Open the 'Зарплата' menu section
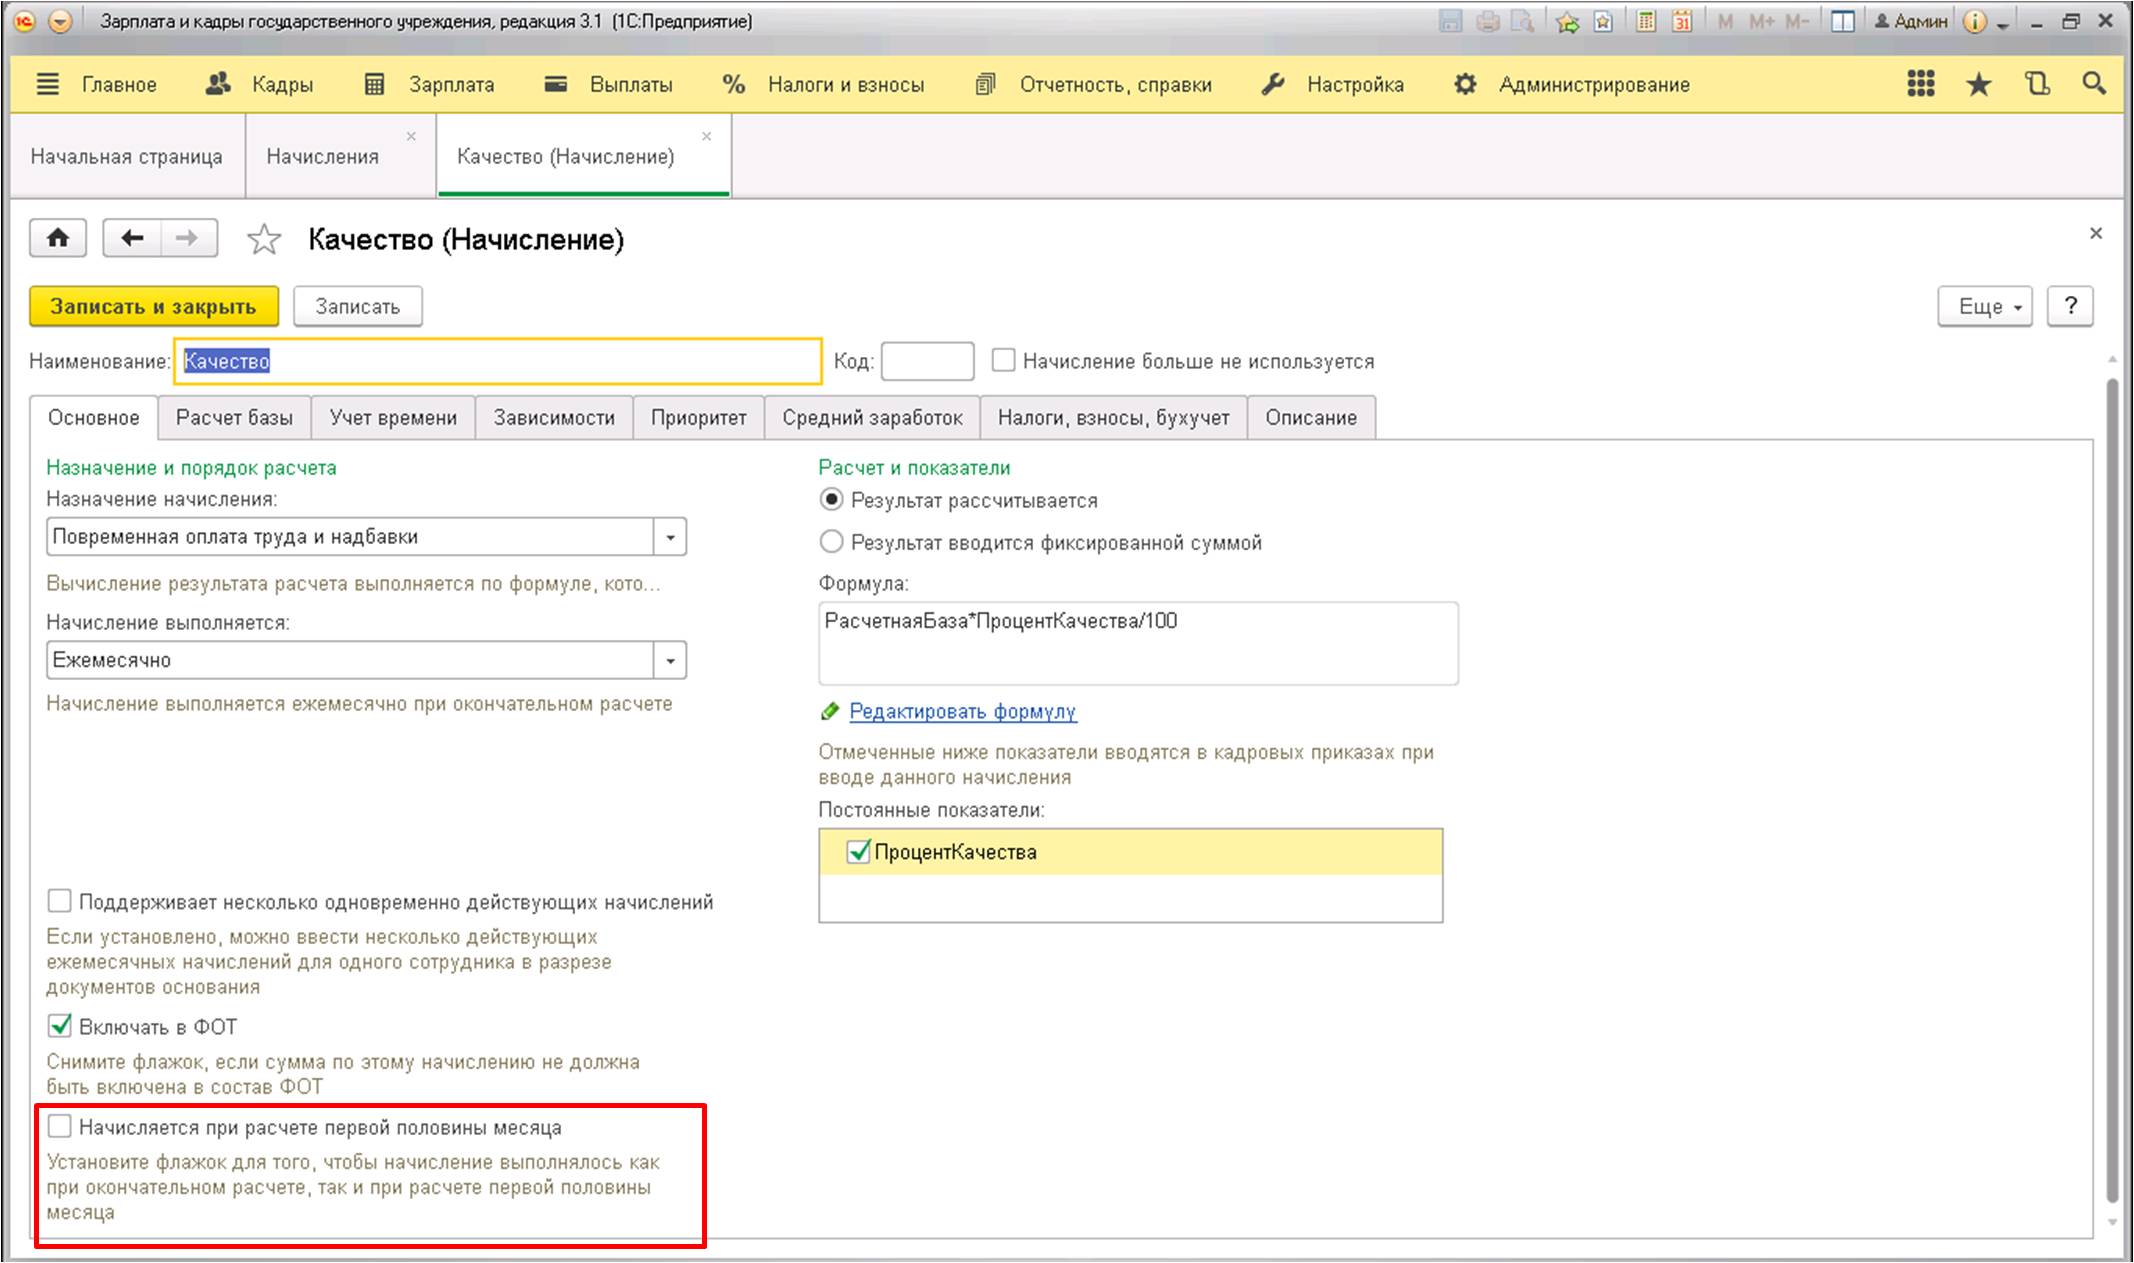This screenshot has width=2134, height=1263. tap(450, 85)
